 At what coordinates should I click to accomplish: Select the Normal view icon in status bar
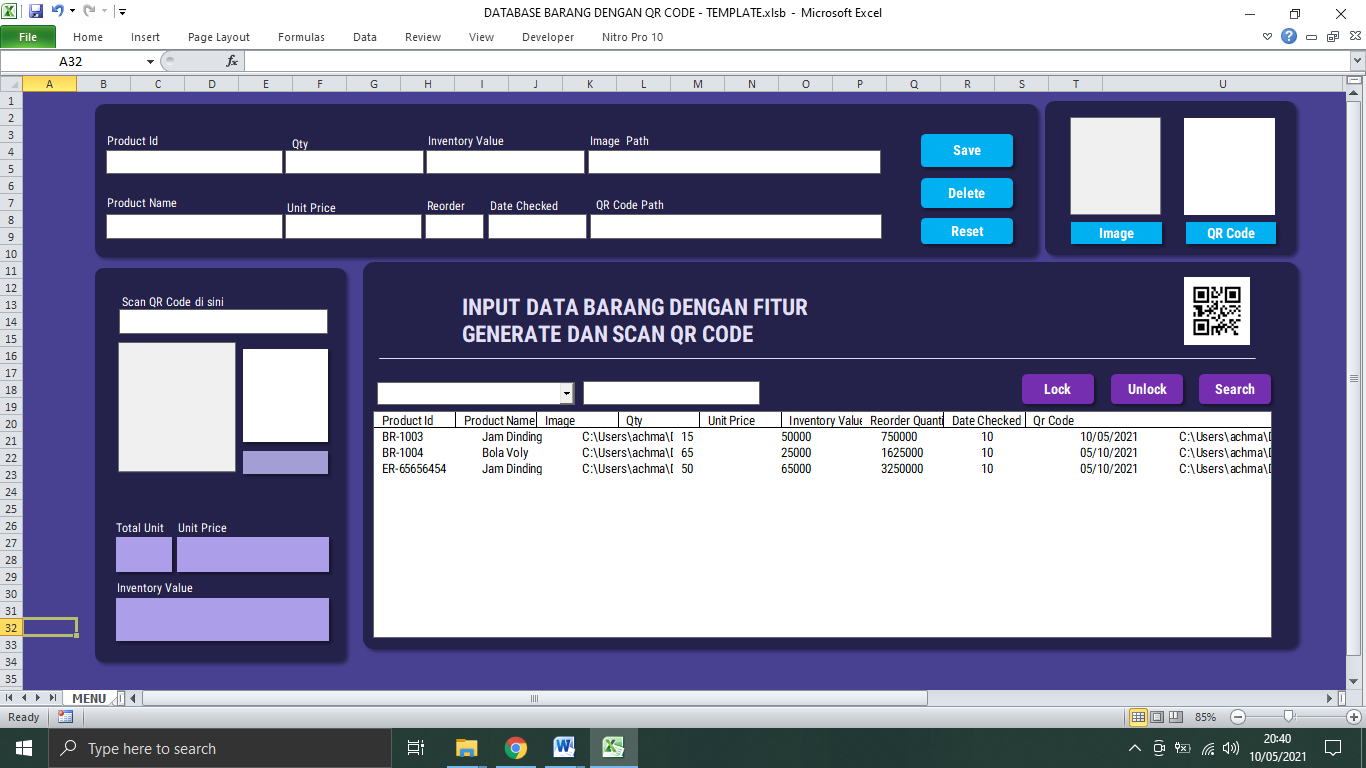(1138, 716)
